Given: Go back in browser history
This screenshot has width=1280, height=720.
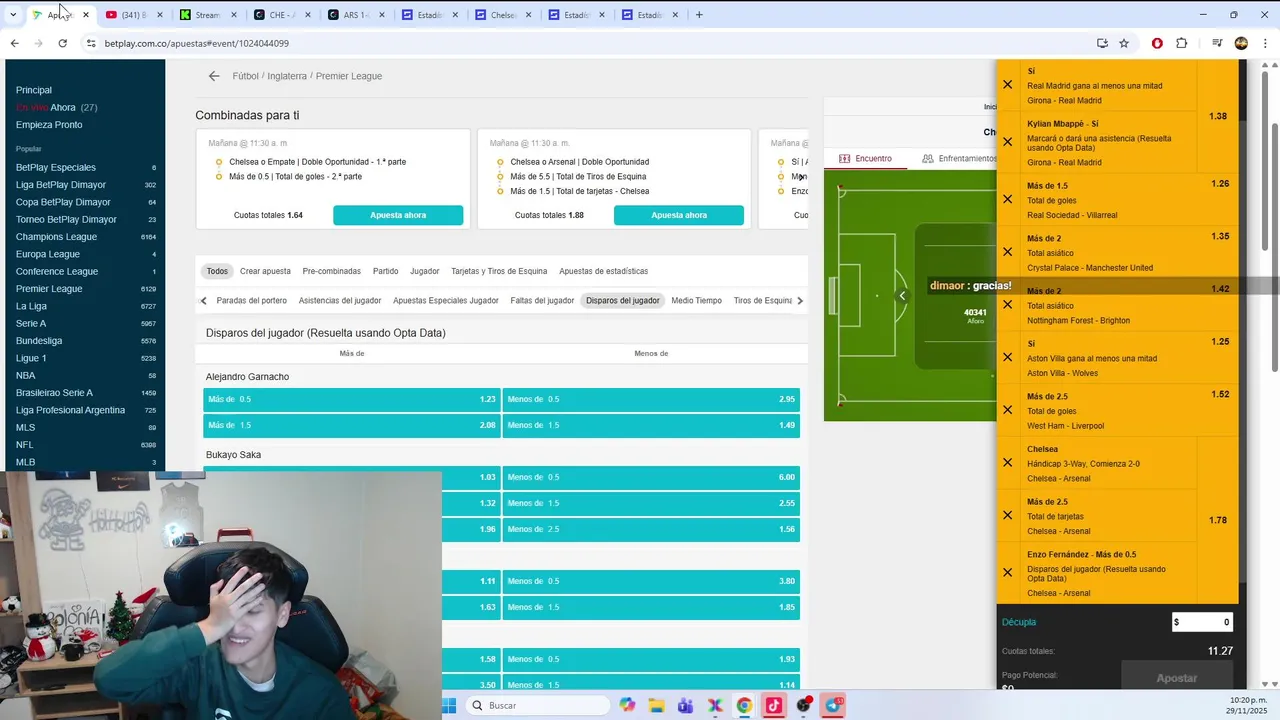Looking at the screenshot, I should coord(14,43).
